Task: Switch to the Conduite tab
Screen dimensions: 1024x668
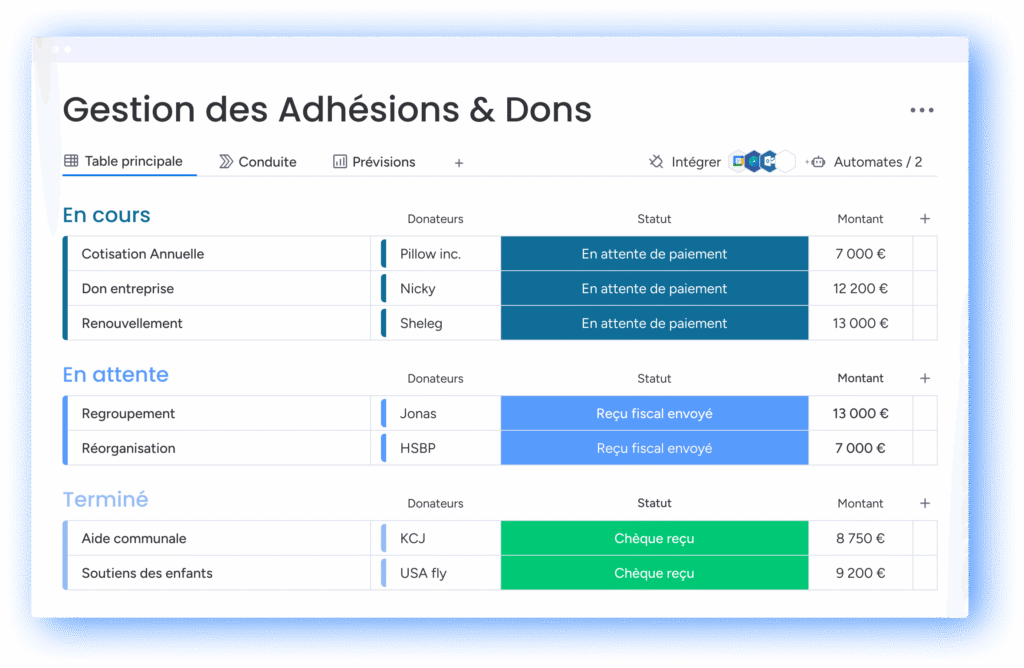Action: (258, 161)
